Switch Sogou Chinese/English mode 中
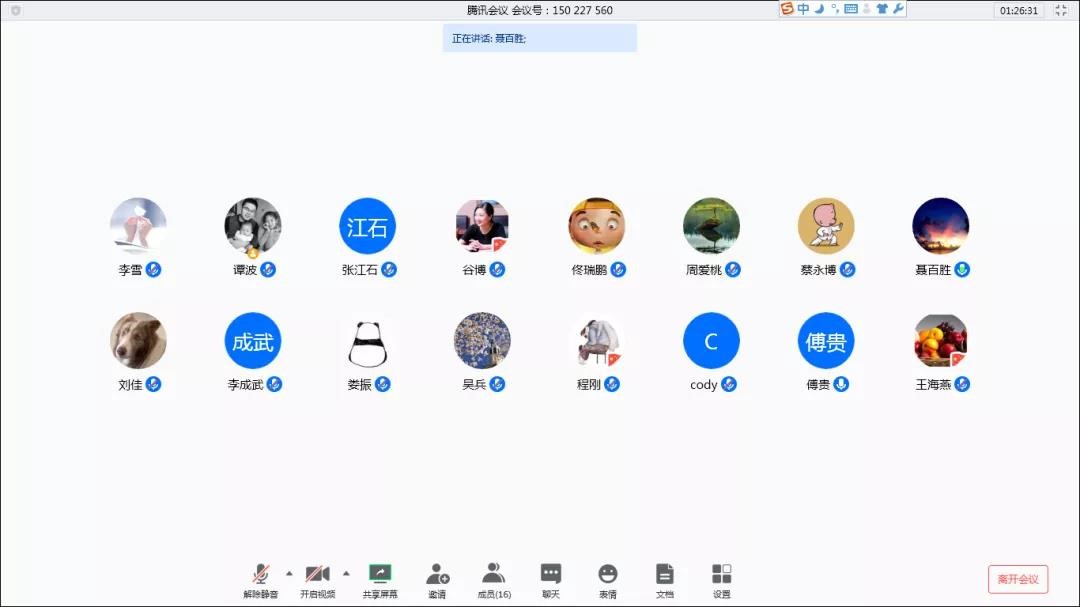This screenshot has height=607, width=1080. coord(803,9)
